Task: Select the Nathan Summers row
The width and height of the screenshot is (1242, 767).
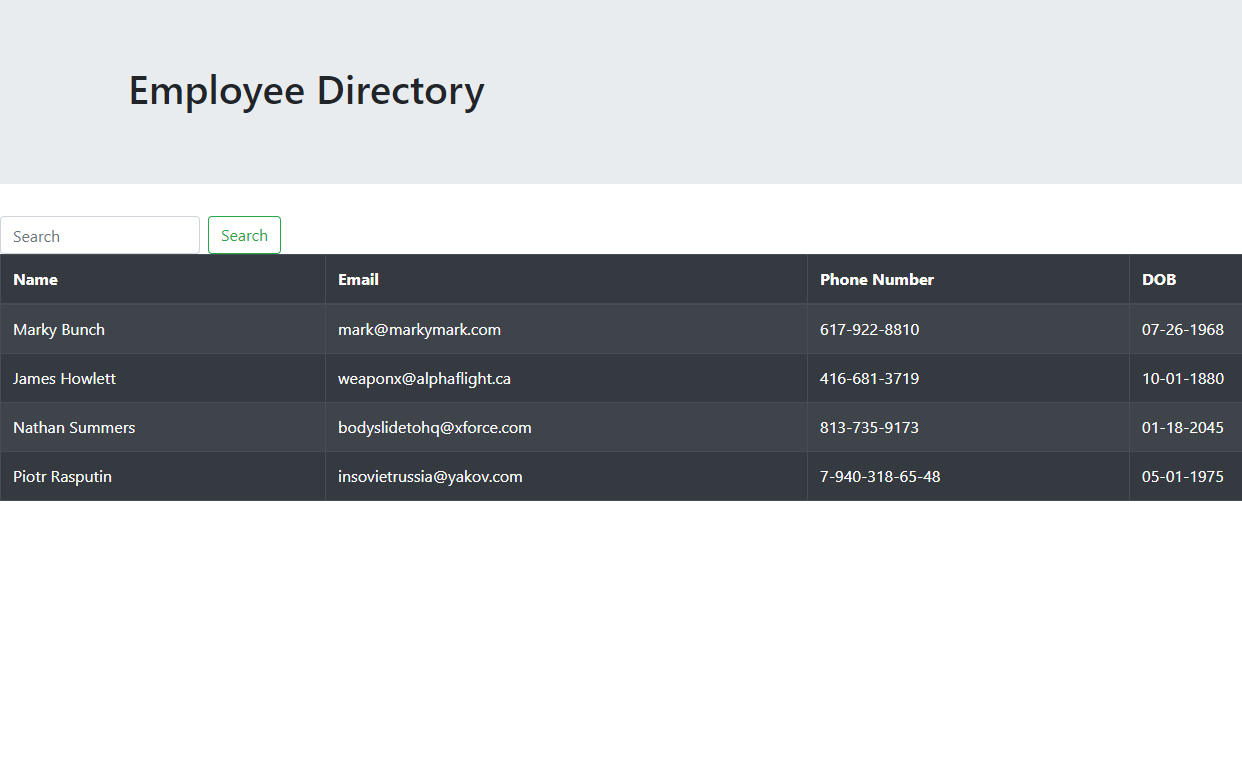Action: (73, 427)
